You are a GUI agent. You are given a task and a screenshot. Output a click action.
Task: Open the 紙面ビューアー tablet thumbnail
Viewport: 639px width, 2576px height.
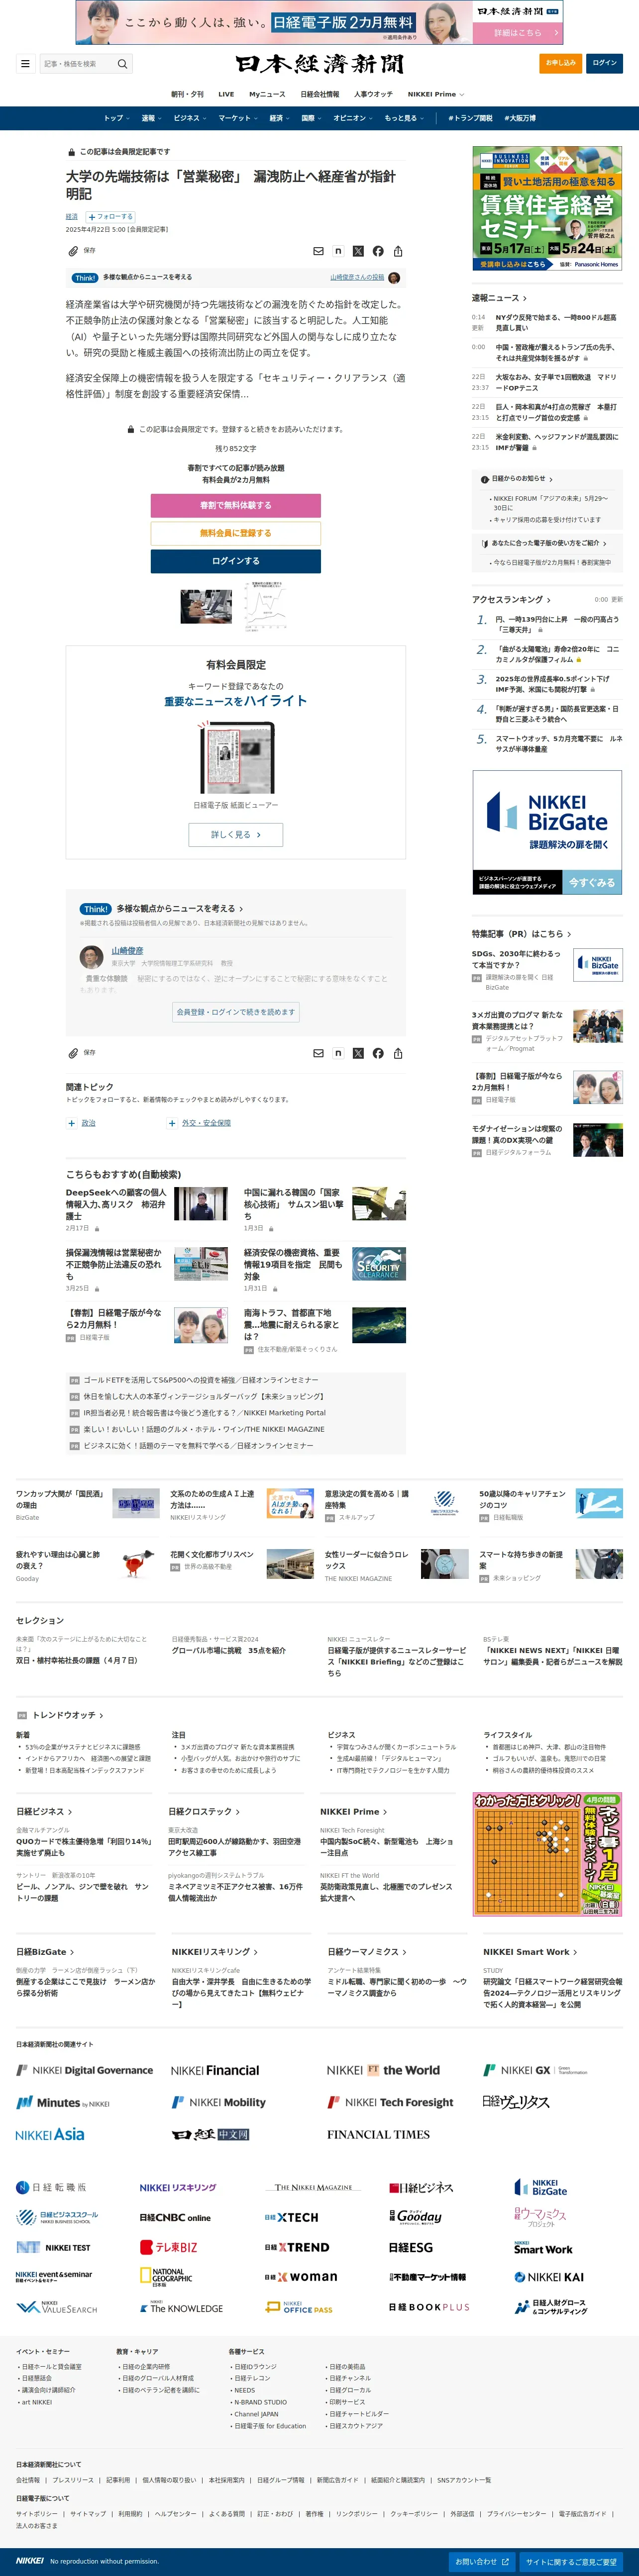(236, 758)
